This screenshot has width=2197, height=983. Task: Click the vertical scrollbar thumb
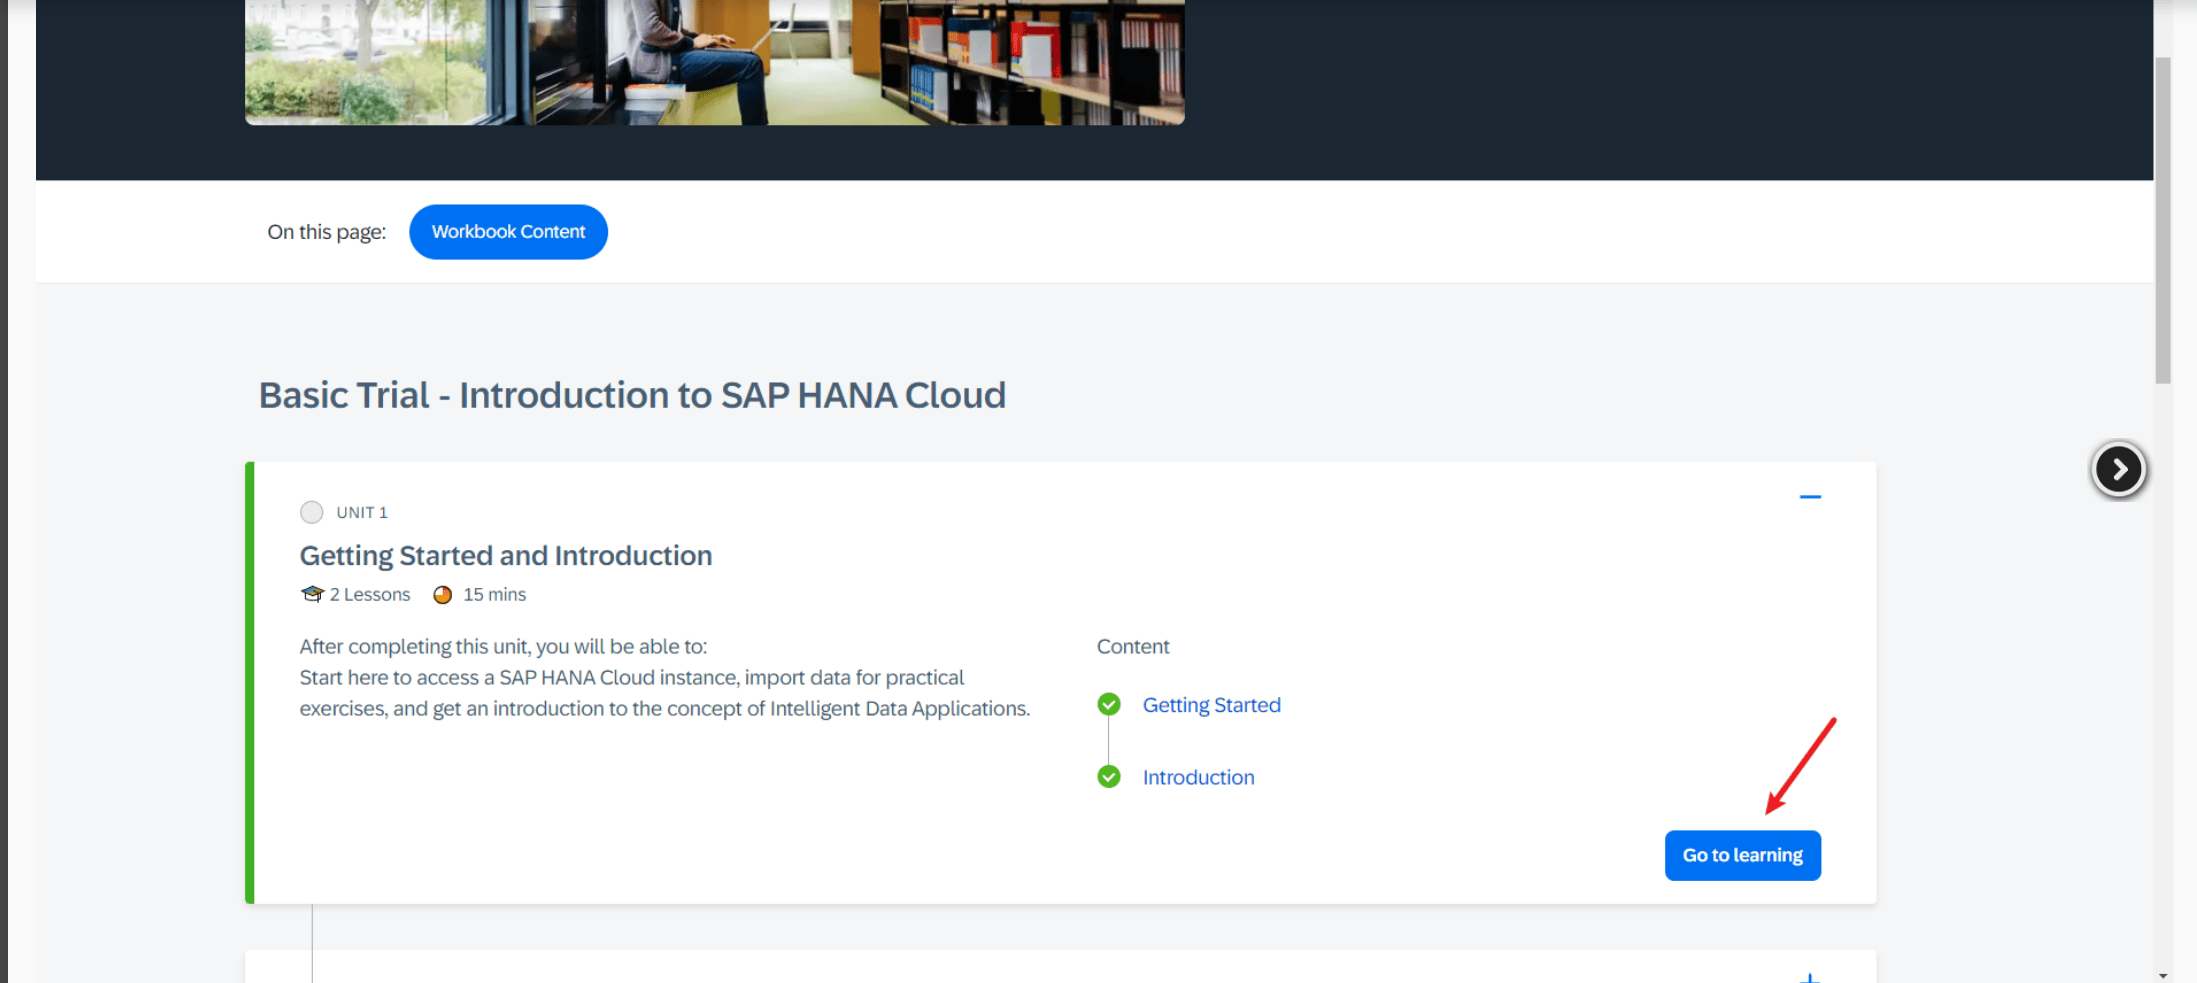(2163, 220)
